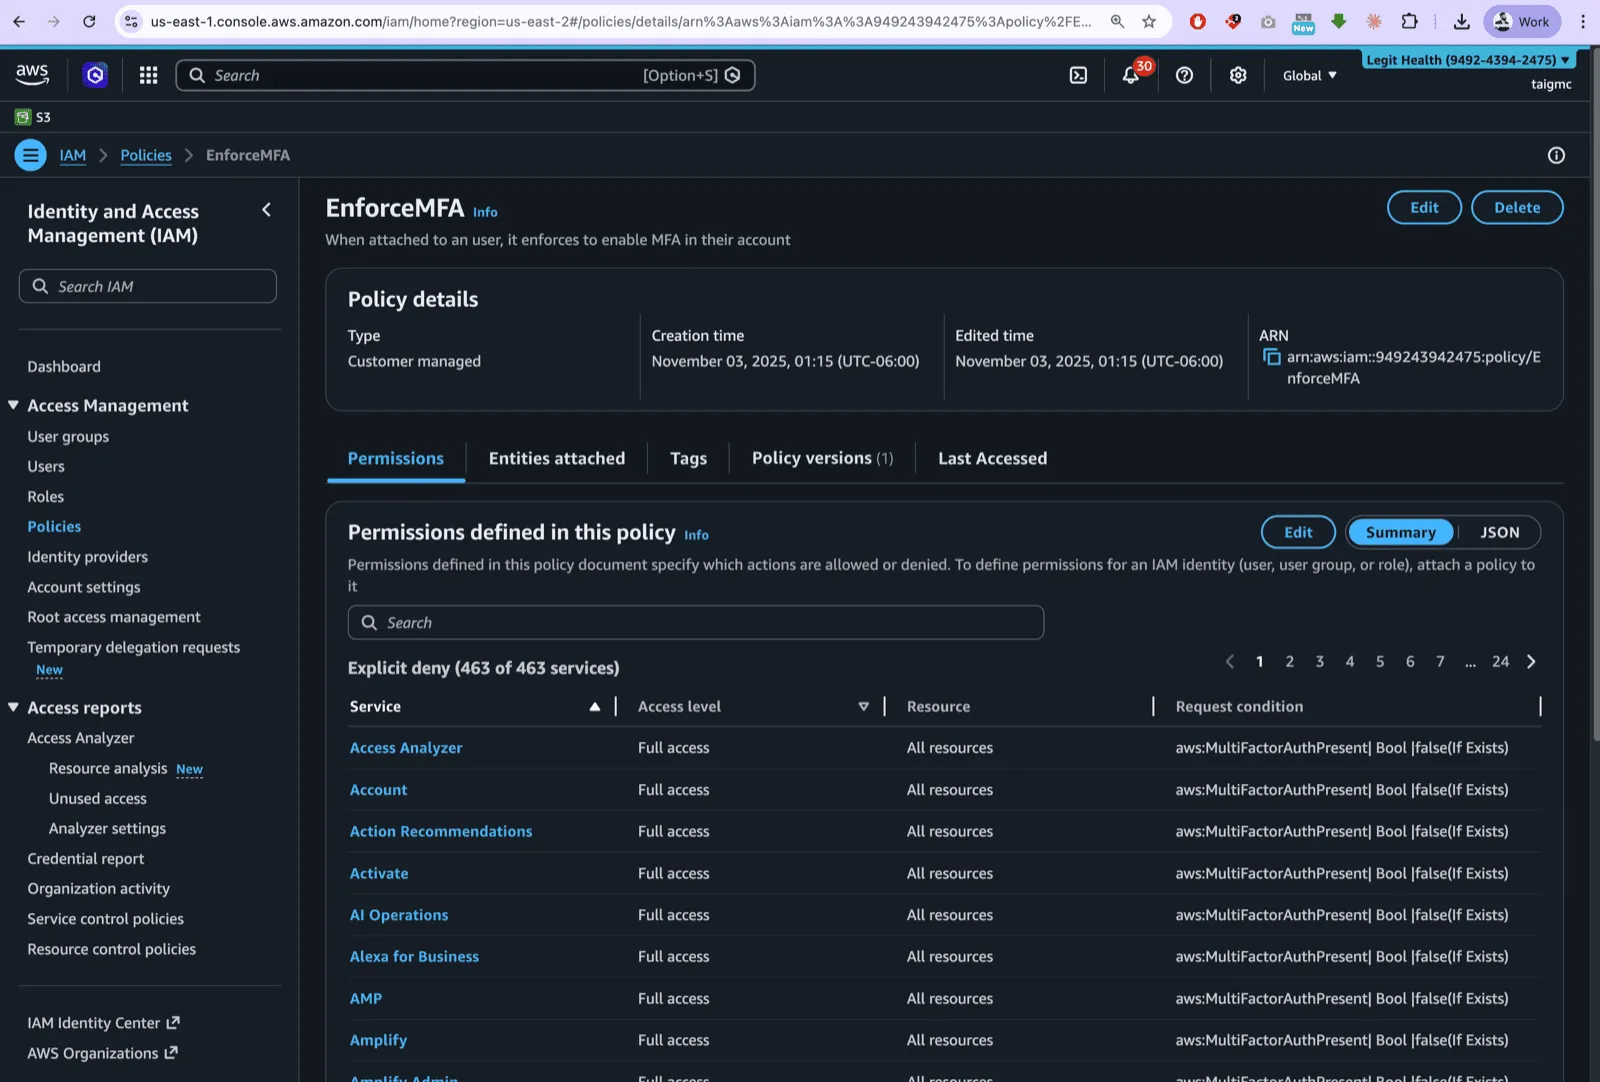This screenshot has height=1082, width=1600.
Task: Open the Global region dropdown
Action: click(x=1309, y=75)
